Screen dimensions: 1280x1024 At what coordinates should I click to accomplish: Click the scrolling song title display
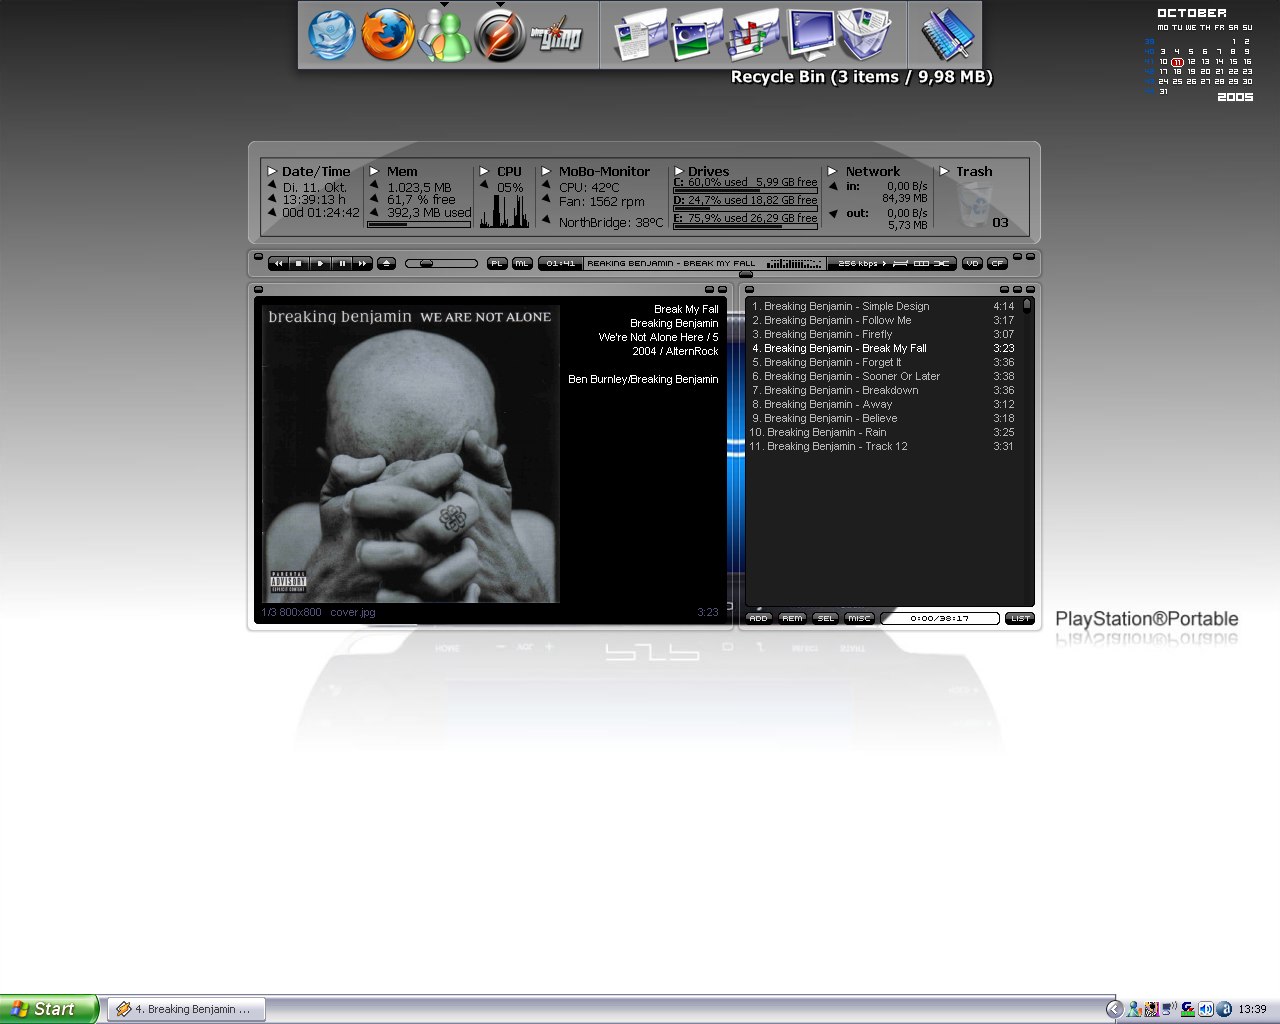click(x=672, y=263)
